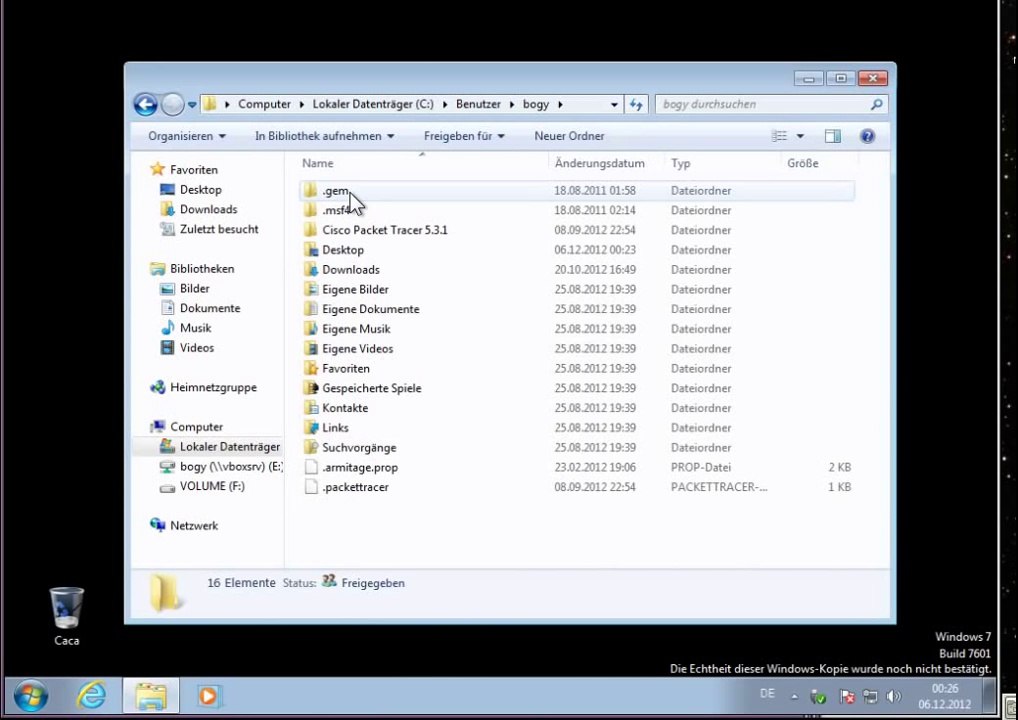The height and width of the screenshot is (720, 1018).
Task: Open help via the question mark icon
Action: tap(867, 136)
